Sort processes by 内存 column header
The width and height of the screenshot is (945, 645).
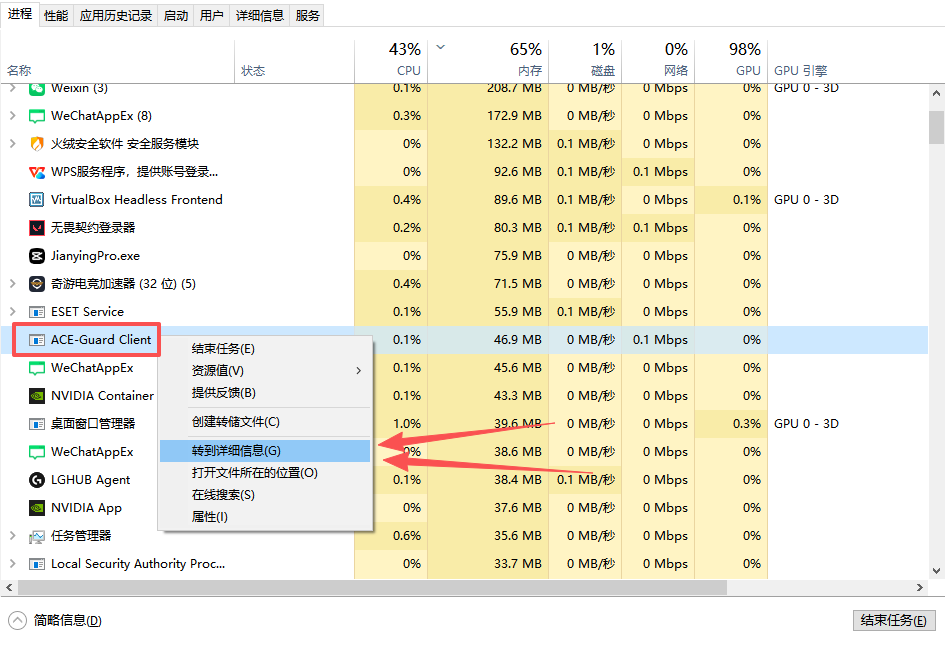(529, 71)
